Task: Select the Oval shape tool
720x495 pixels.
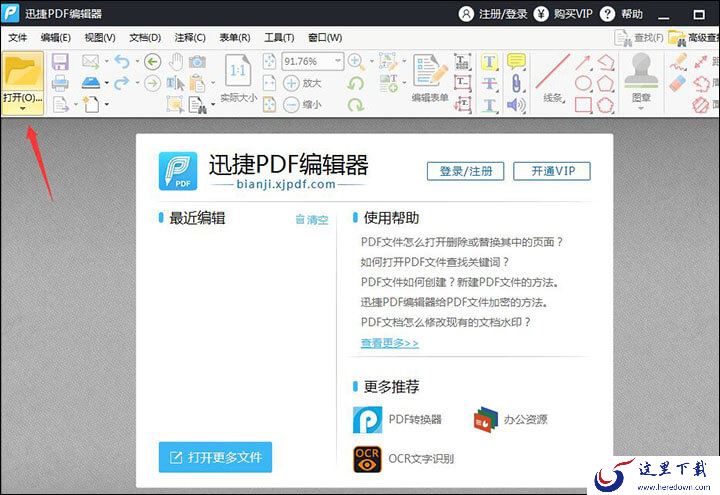Action: [583, 84]
